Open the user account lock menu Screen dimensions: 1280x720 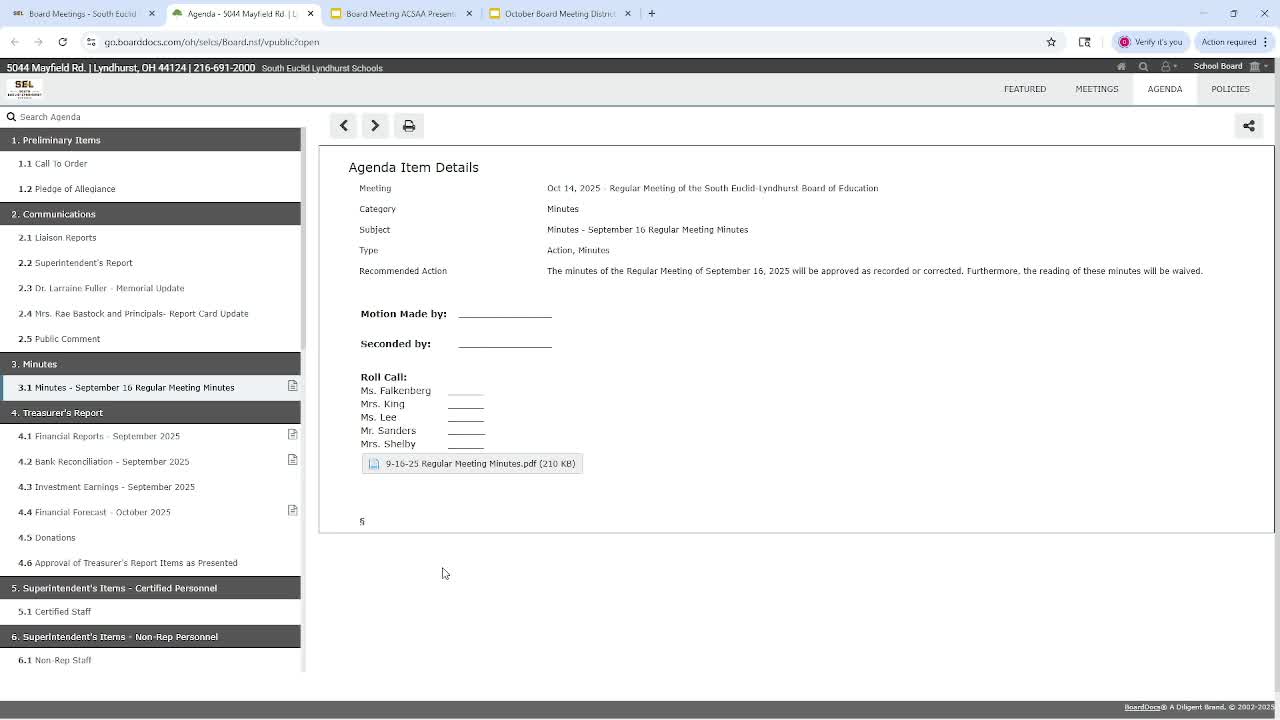pos(1167,67)
